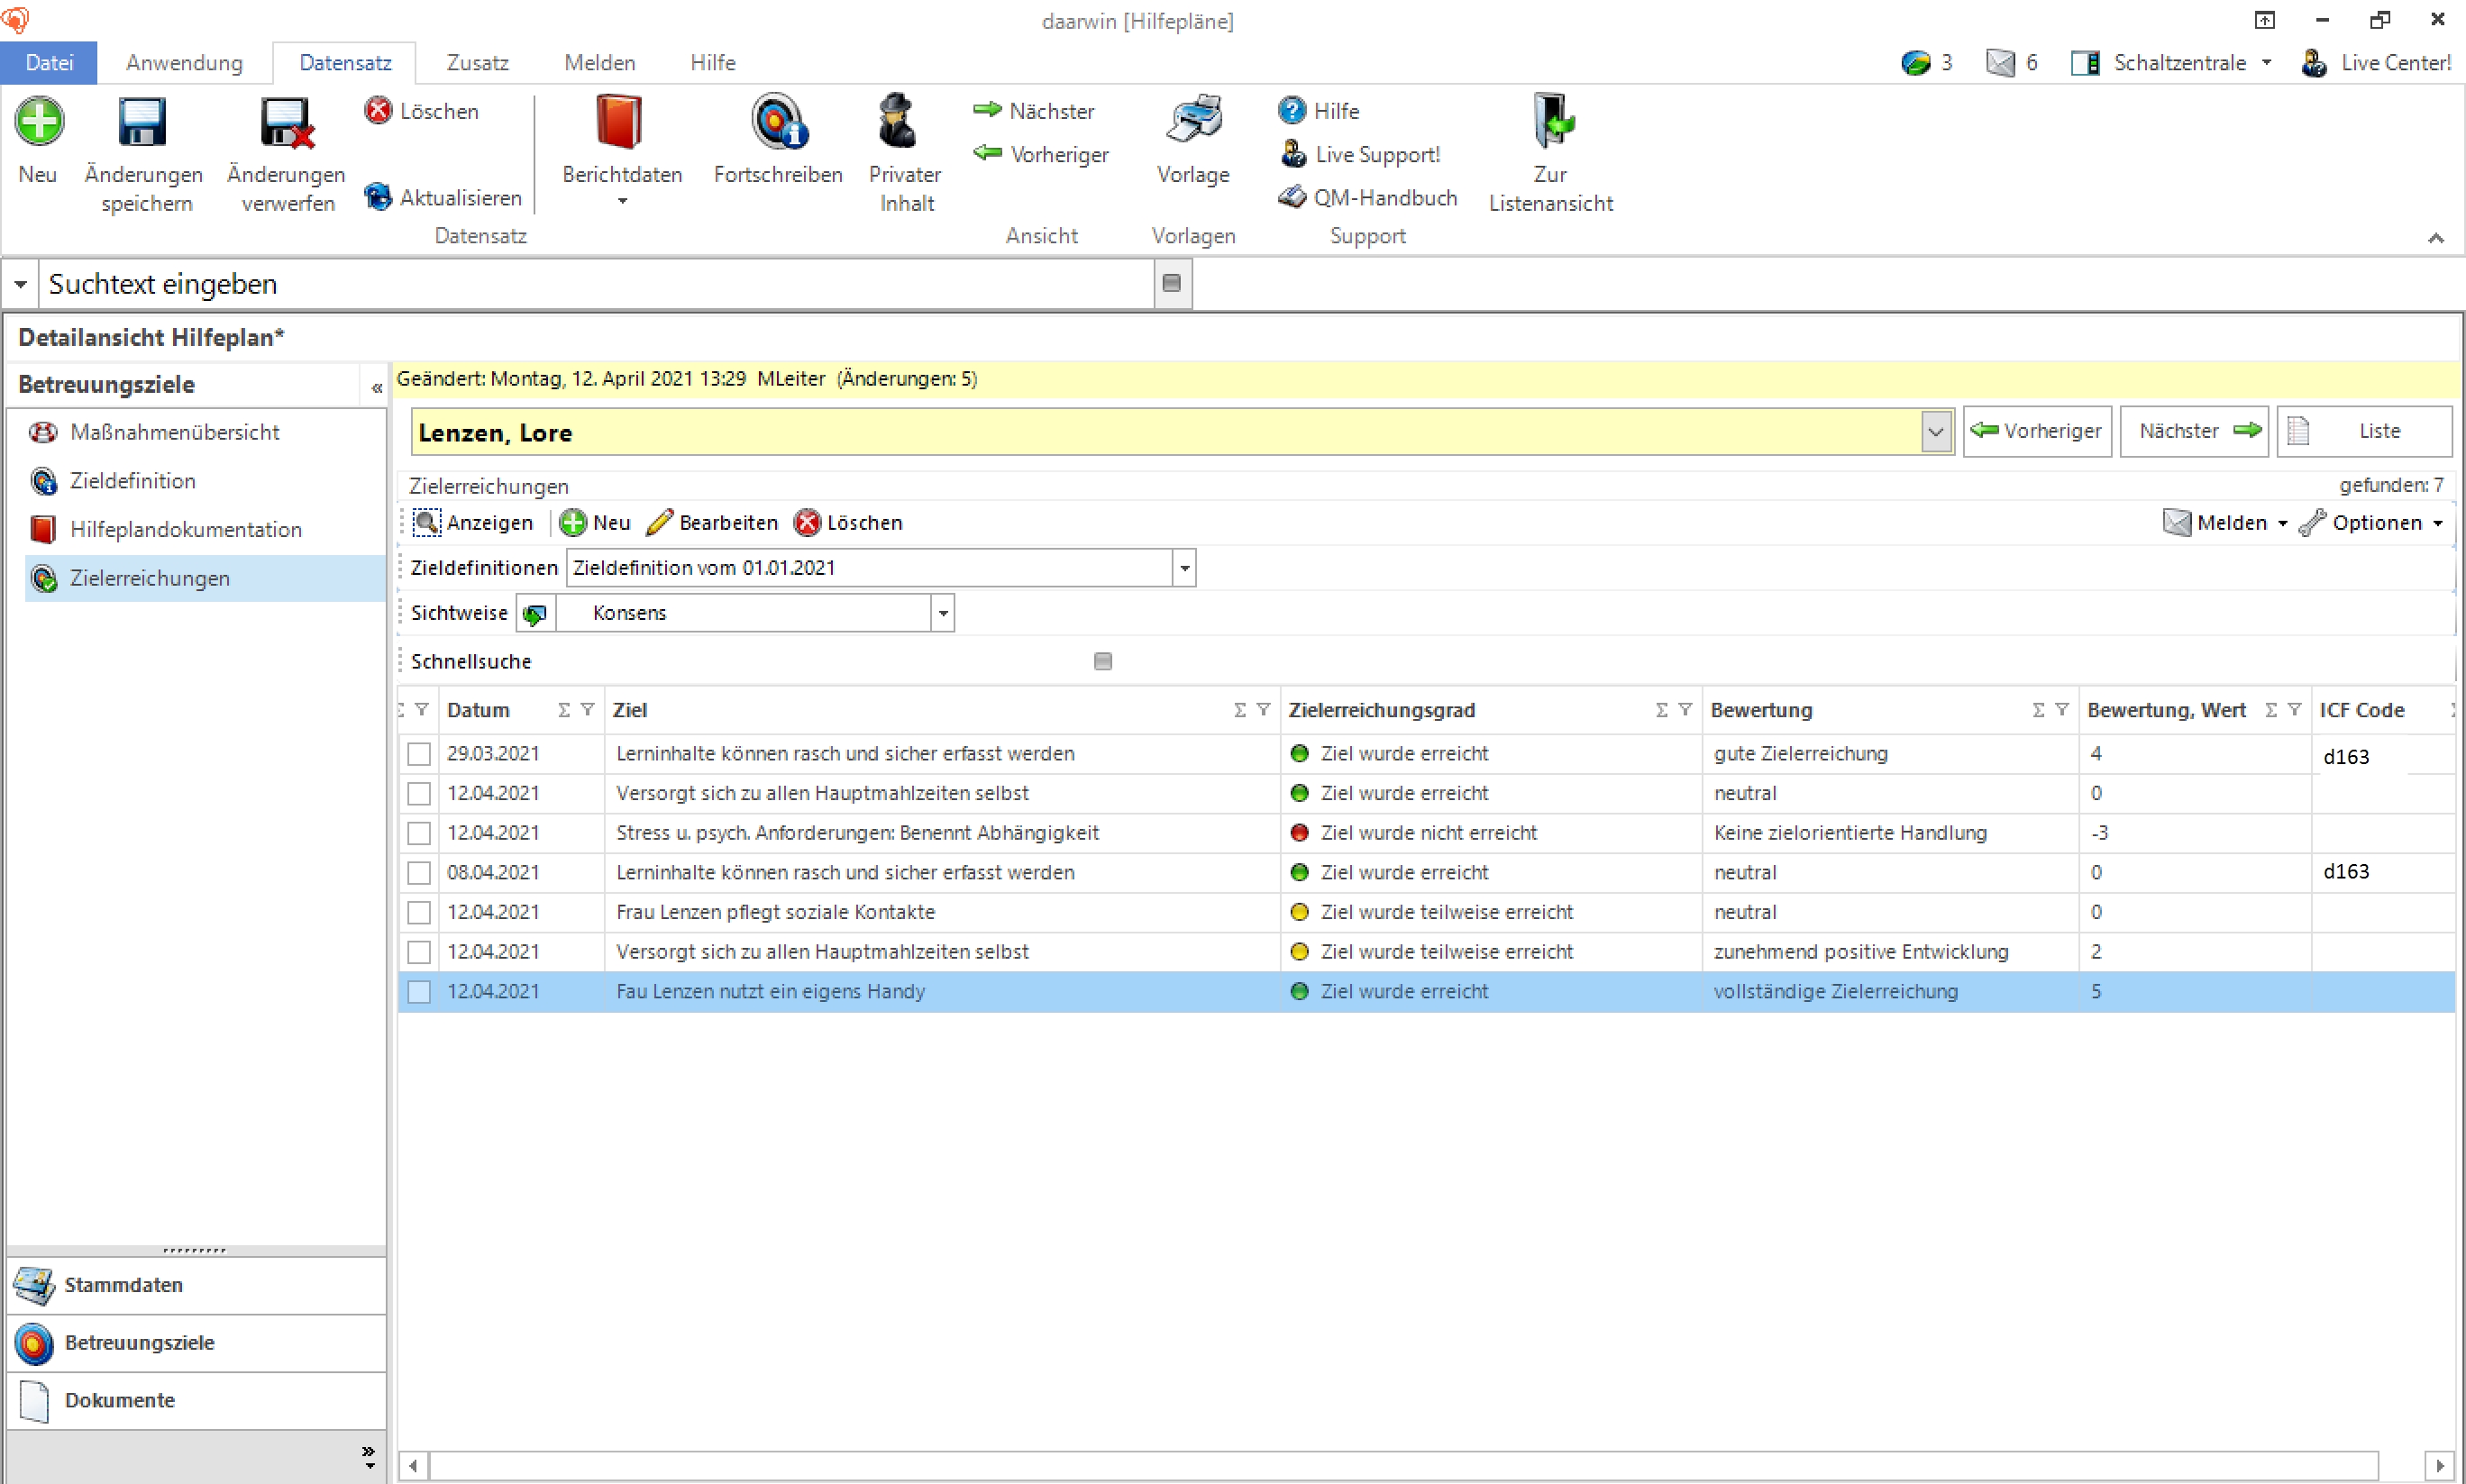Switch to the Zusatz tab
The height and width of the screenshot is (1484, 2466).
pos(477,62)
